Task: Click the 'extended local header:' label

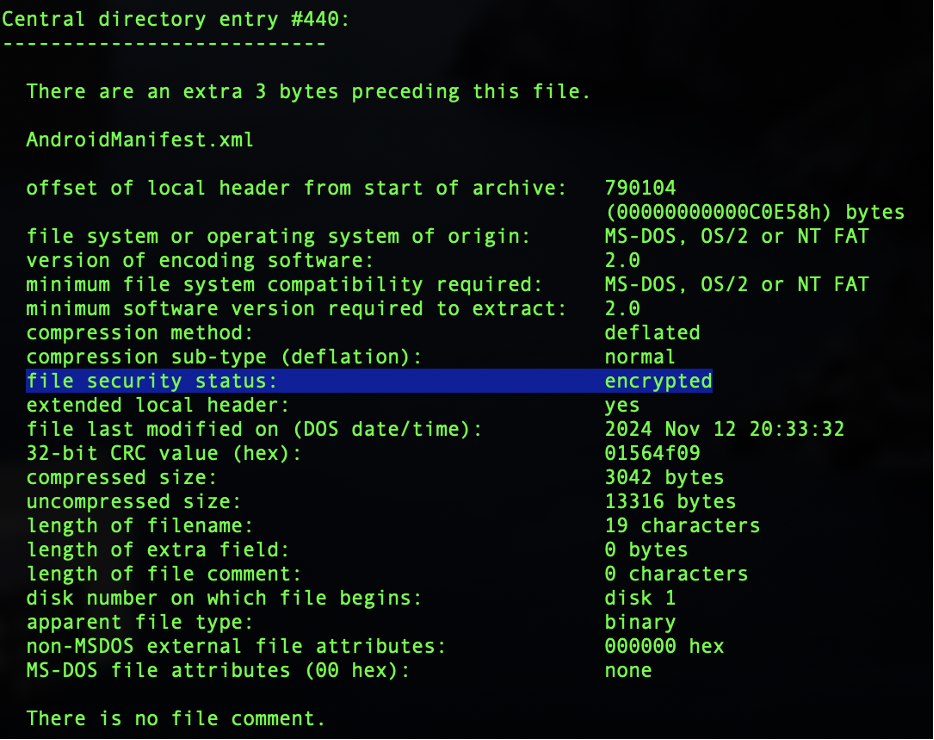Action: point(158,405)
